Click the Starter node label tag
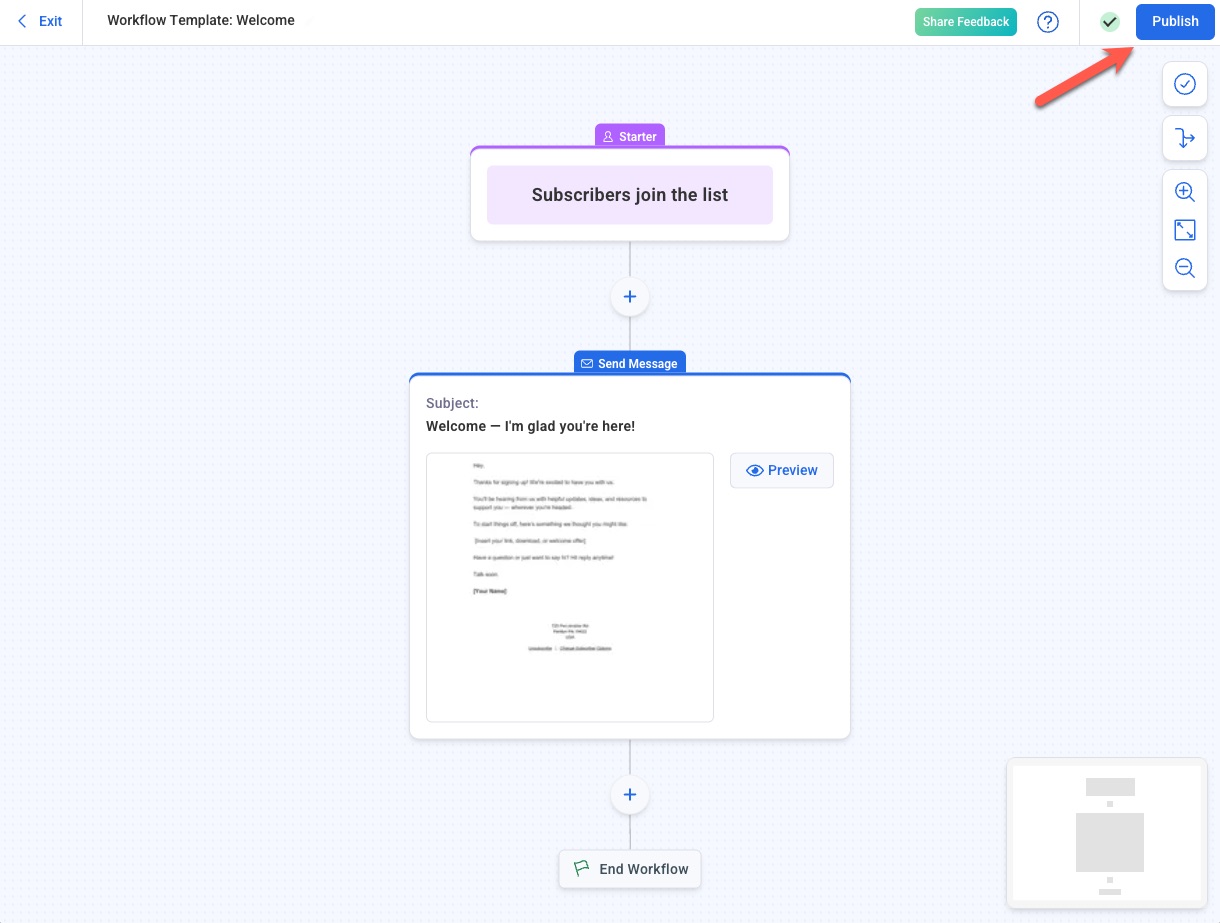 630,136
